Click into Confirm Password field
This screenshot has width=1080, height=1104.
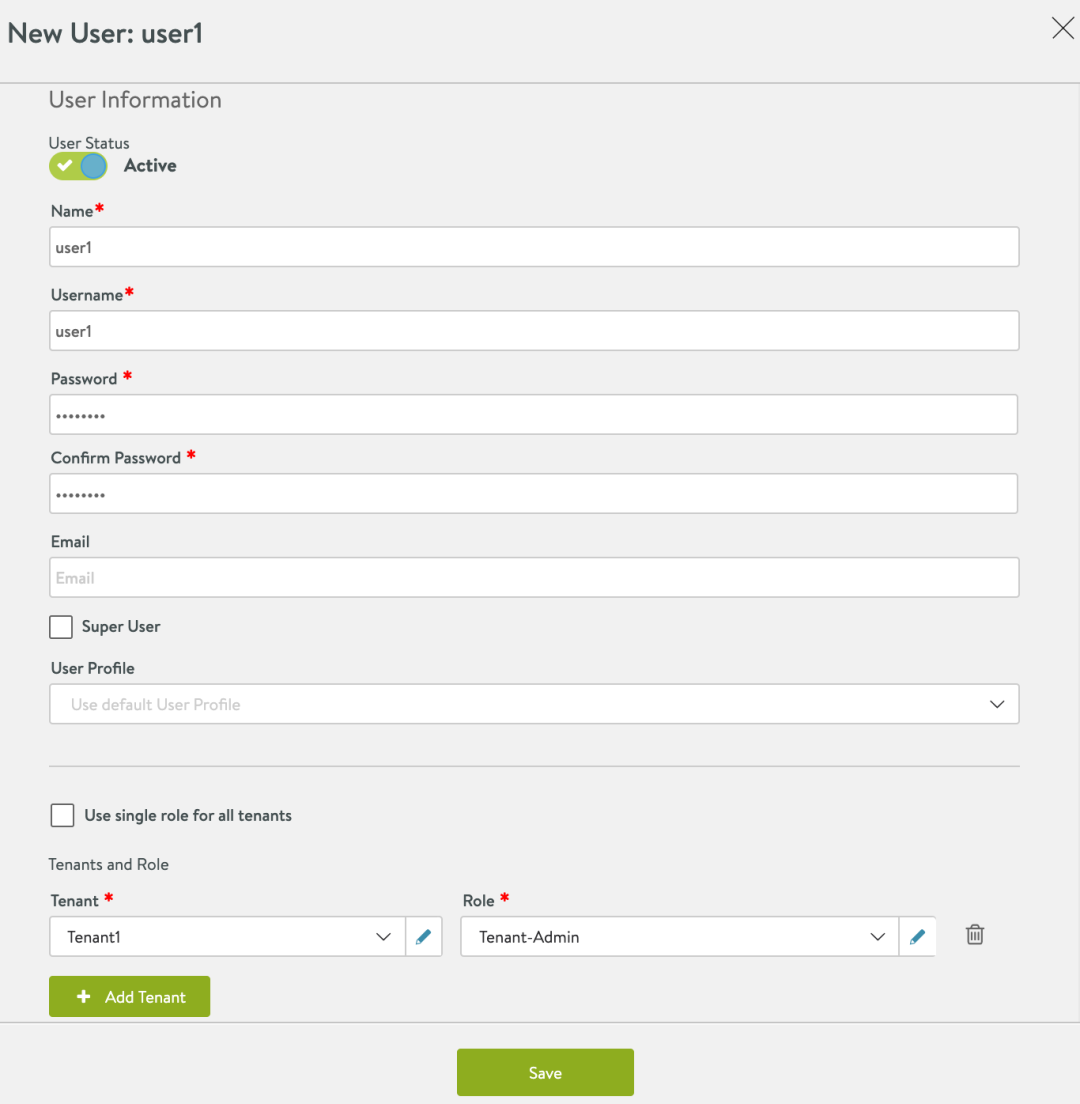click(x=534, y=493)
